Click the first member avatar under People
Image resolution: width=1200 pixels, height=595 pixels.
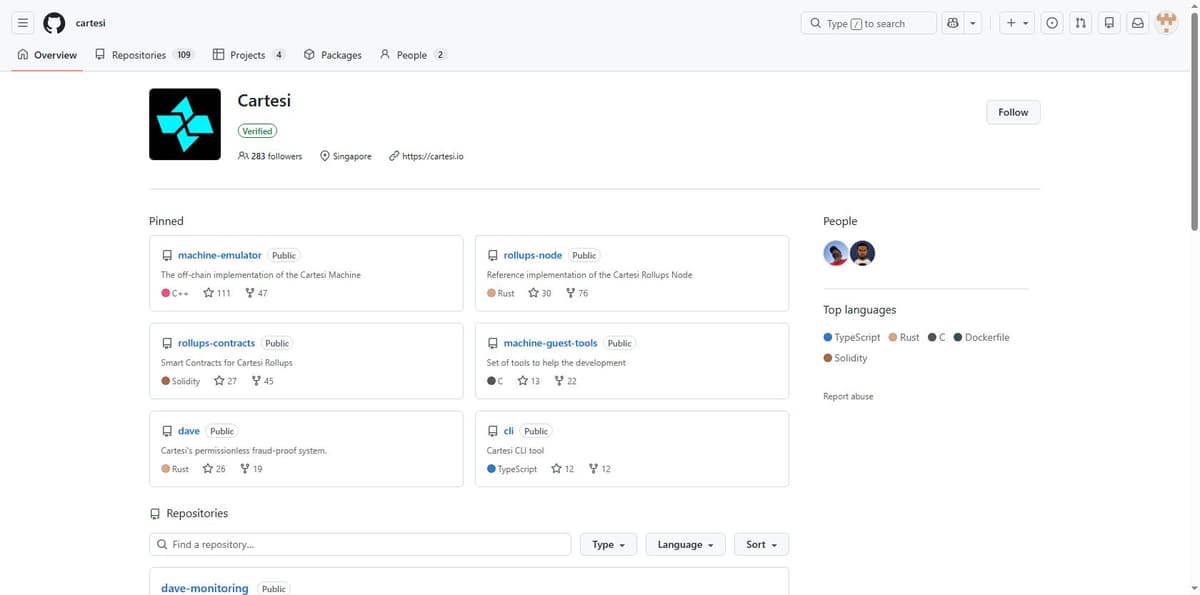click(x=836, y=253)
